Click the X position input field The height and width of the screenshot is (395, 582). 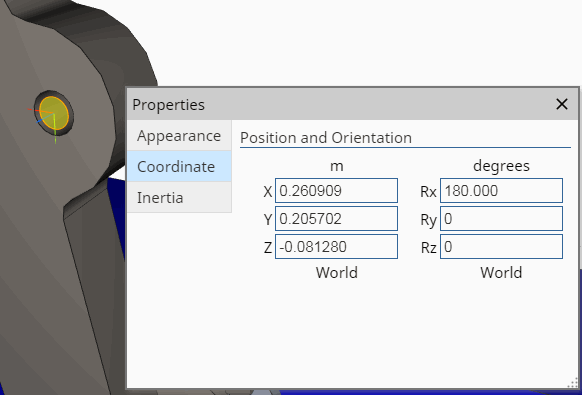336,190
